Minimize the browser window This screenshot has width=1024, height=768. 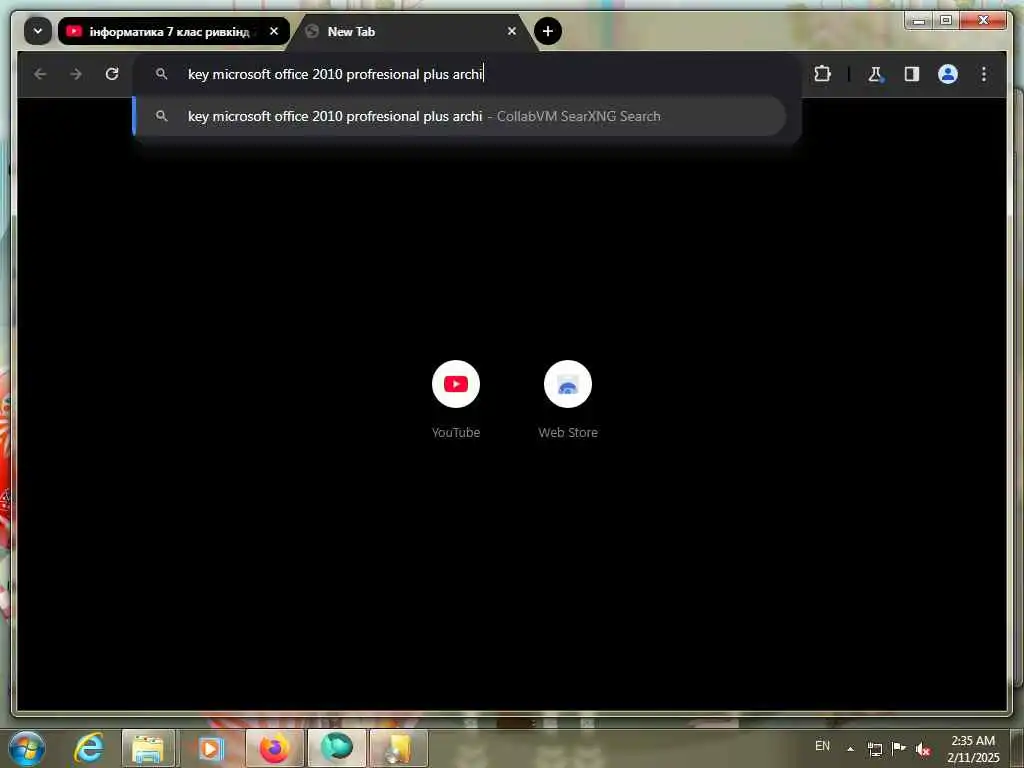click(x=919, y=21)
